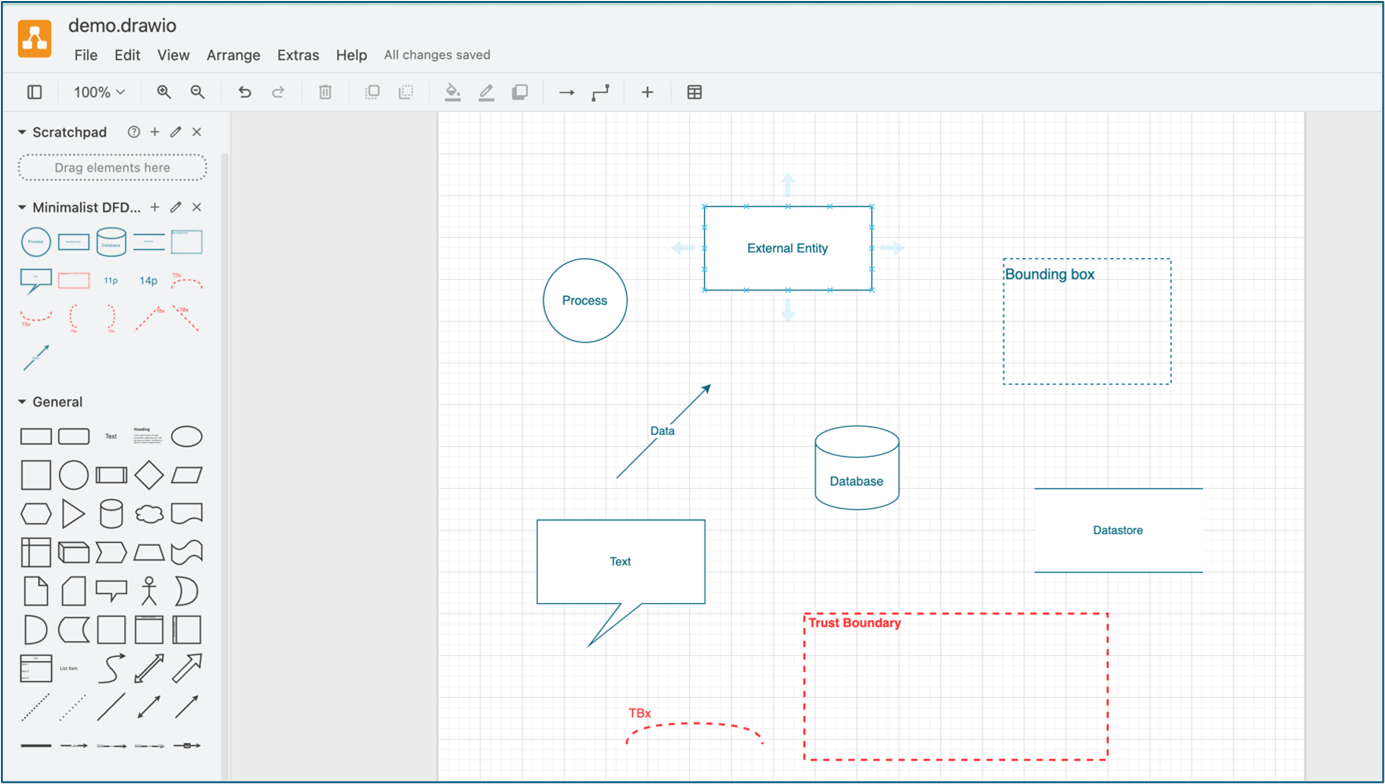Undo the last action
This screenshot has height=784, width=1385.
244,92
